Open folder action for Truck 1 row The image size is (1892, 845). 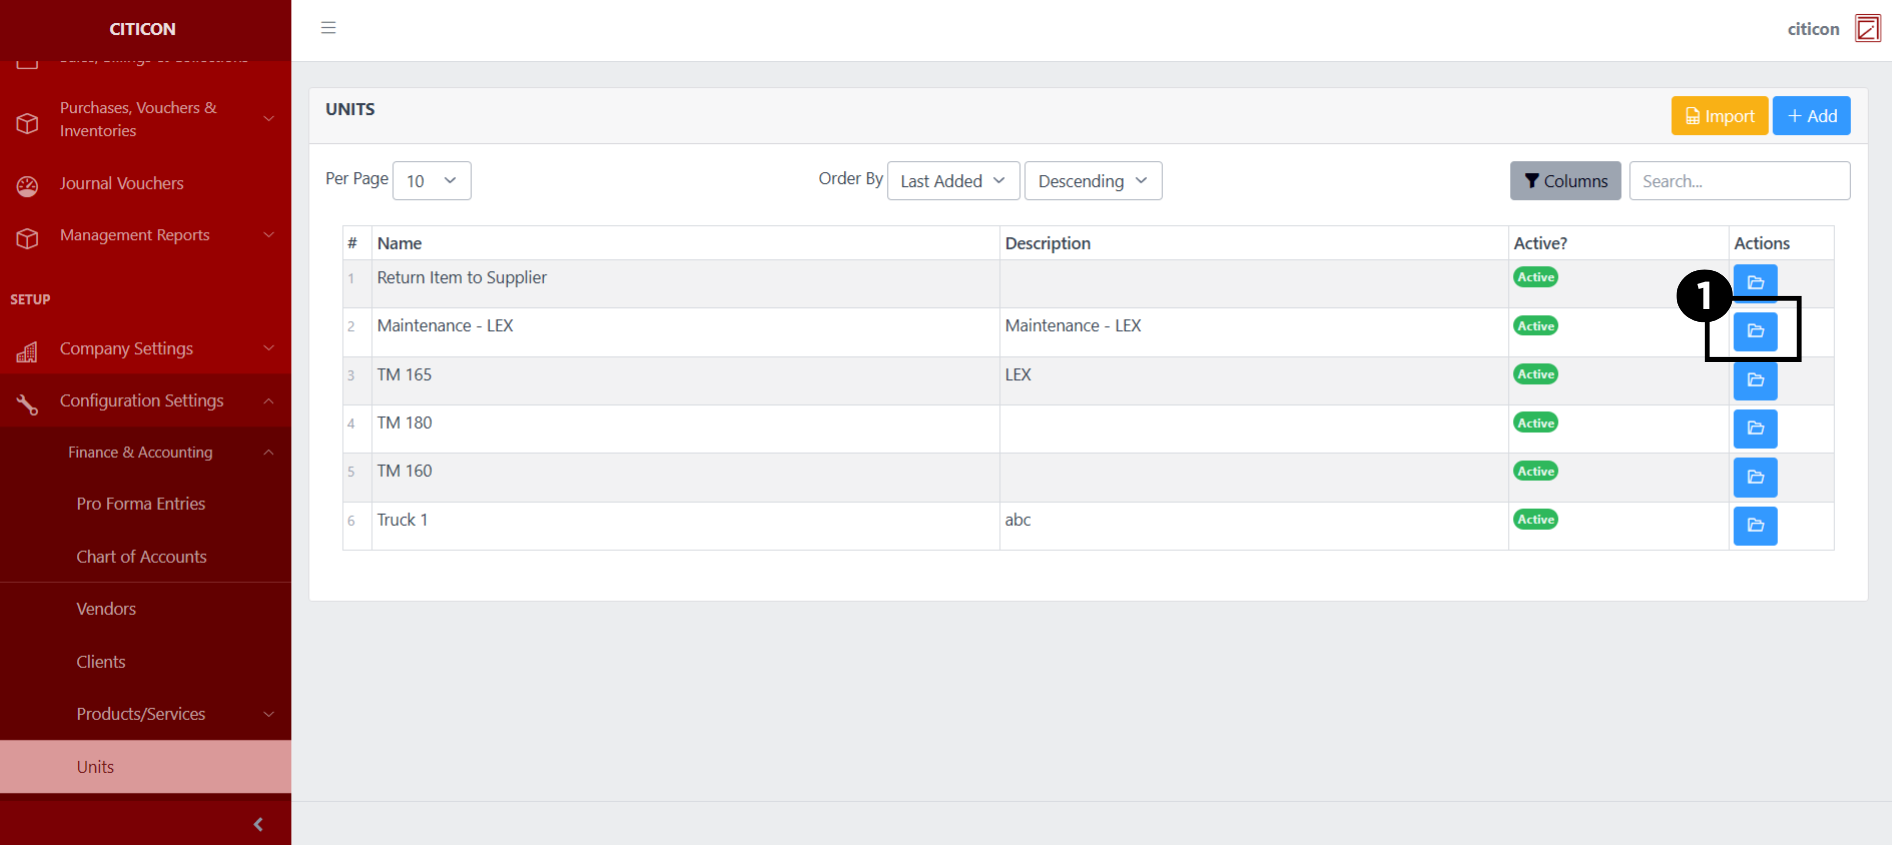click(x=1754, y=525)
